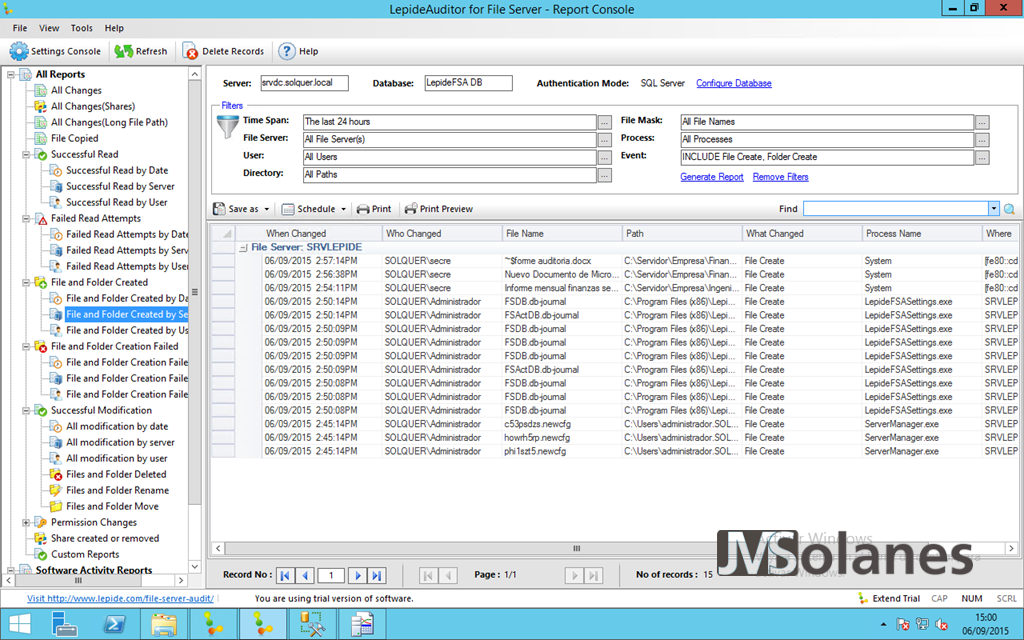The height and width of the screenshot is (640, 1024).
Task: Sort by When Changed column header
Action: coord(308,233)
